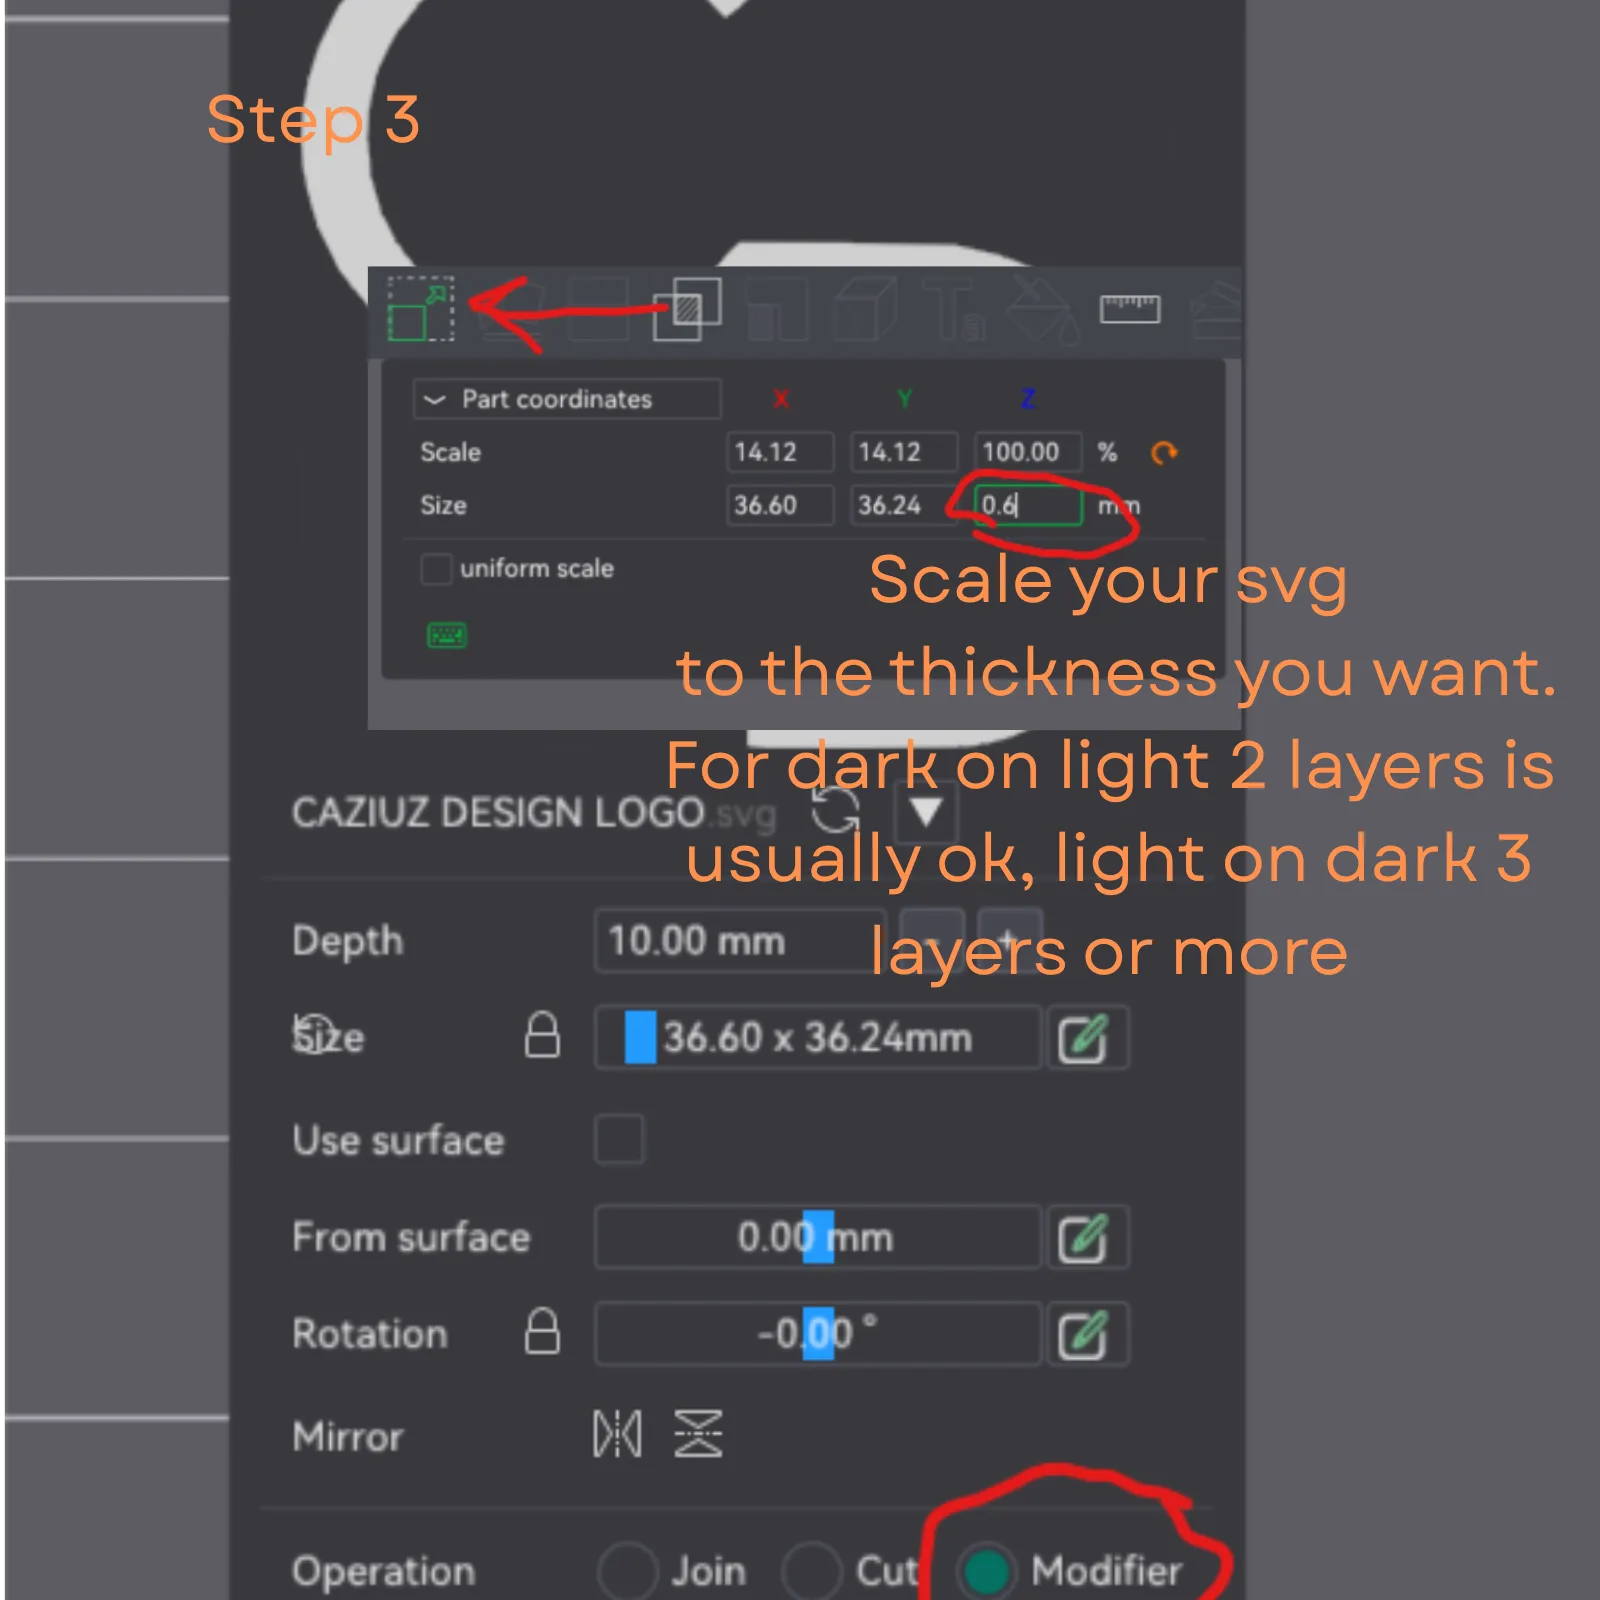Edit From surface with the pencil icon

(x=1084, y=1238)
